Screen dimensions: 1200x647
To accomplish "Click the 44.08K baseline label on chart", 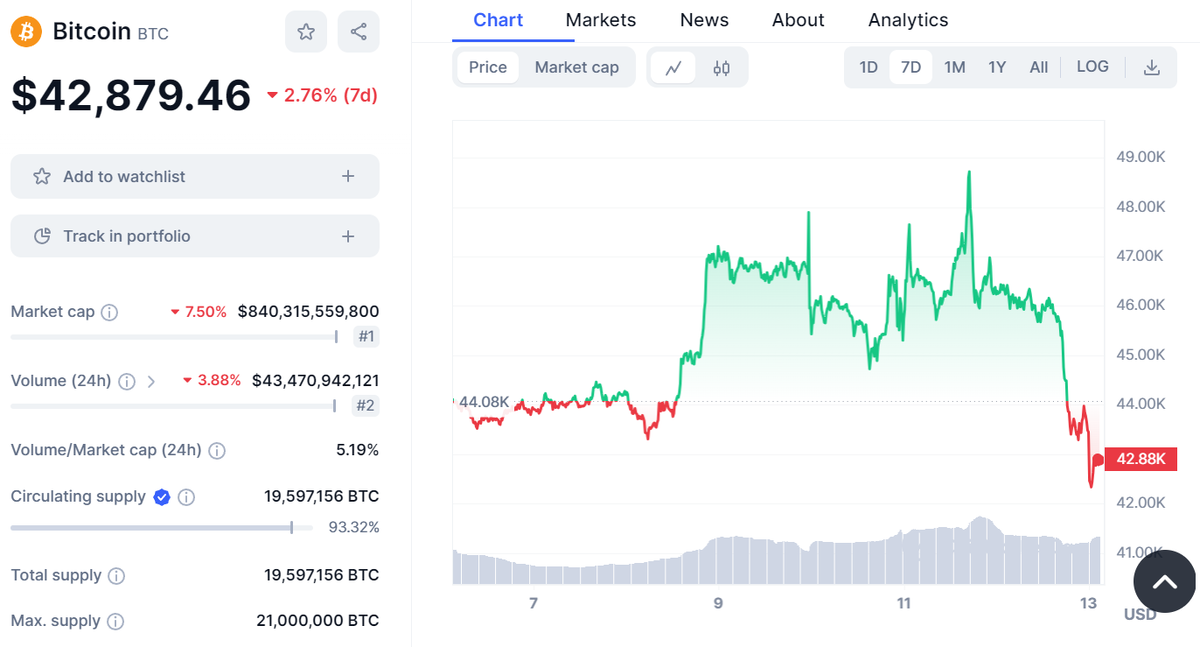I will pyautogui.click(x=484, y=402).
